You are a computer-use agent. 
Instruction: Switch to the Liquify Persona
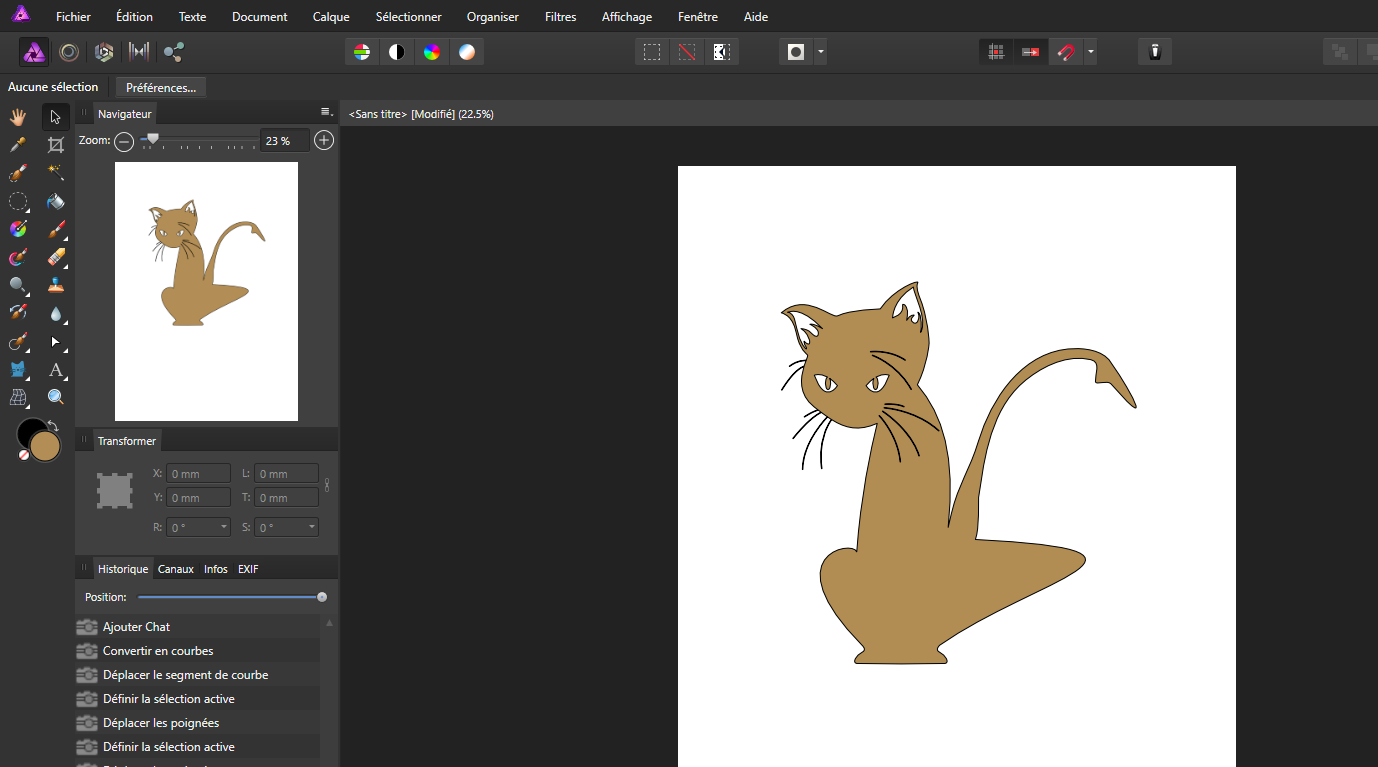tap(69, 52)
